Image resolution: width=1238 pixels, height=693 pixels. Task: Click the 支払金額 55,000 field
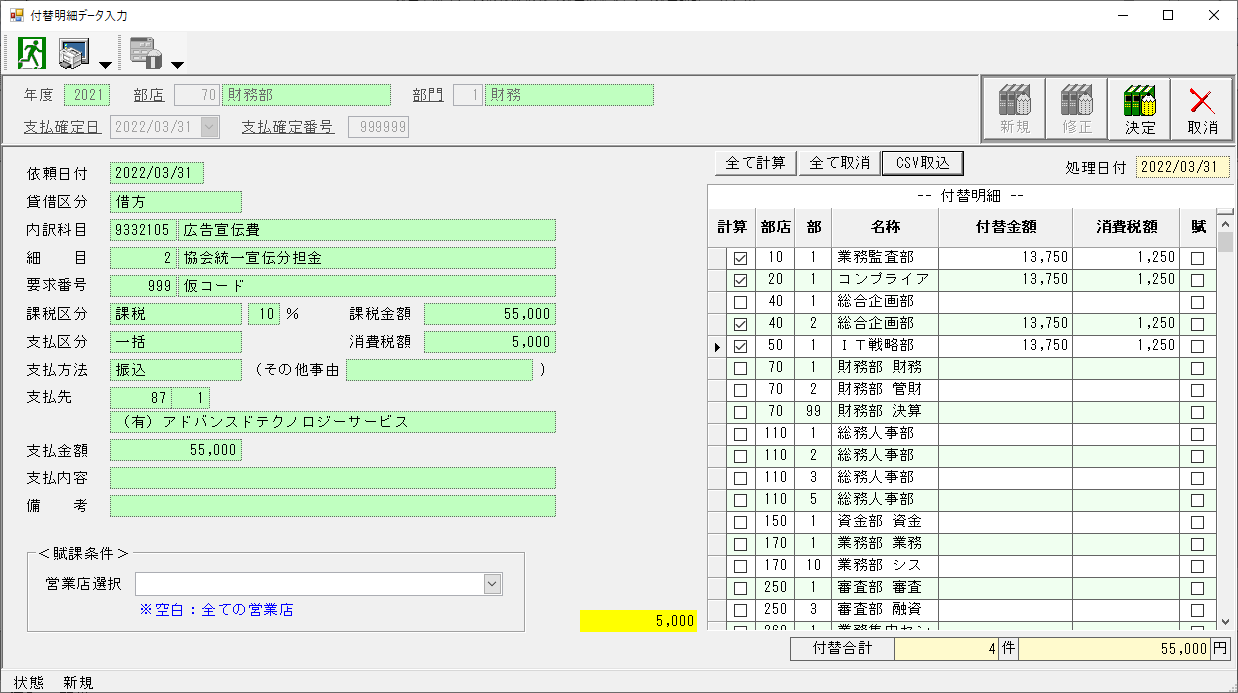tap(176, 450)
